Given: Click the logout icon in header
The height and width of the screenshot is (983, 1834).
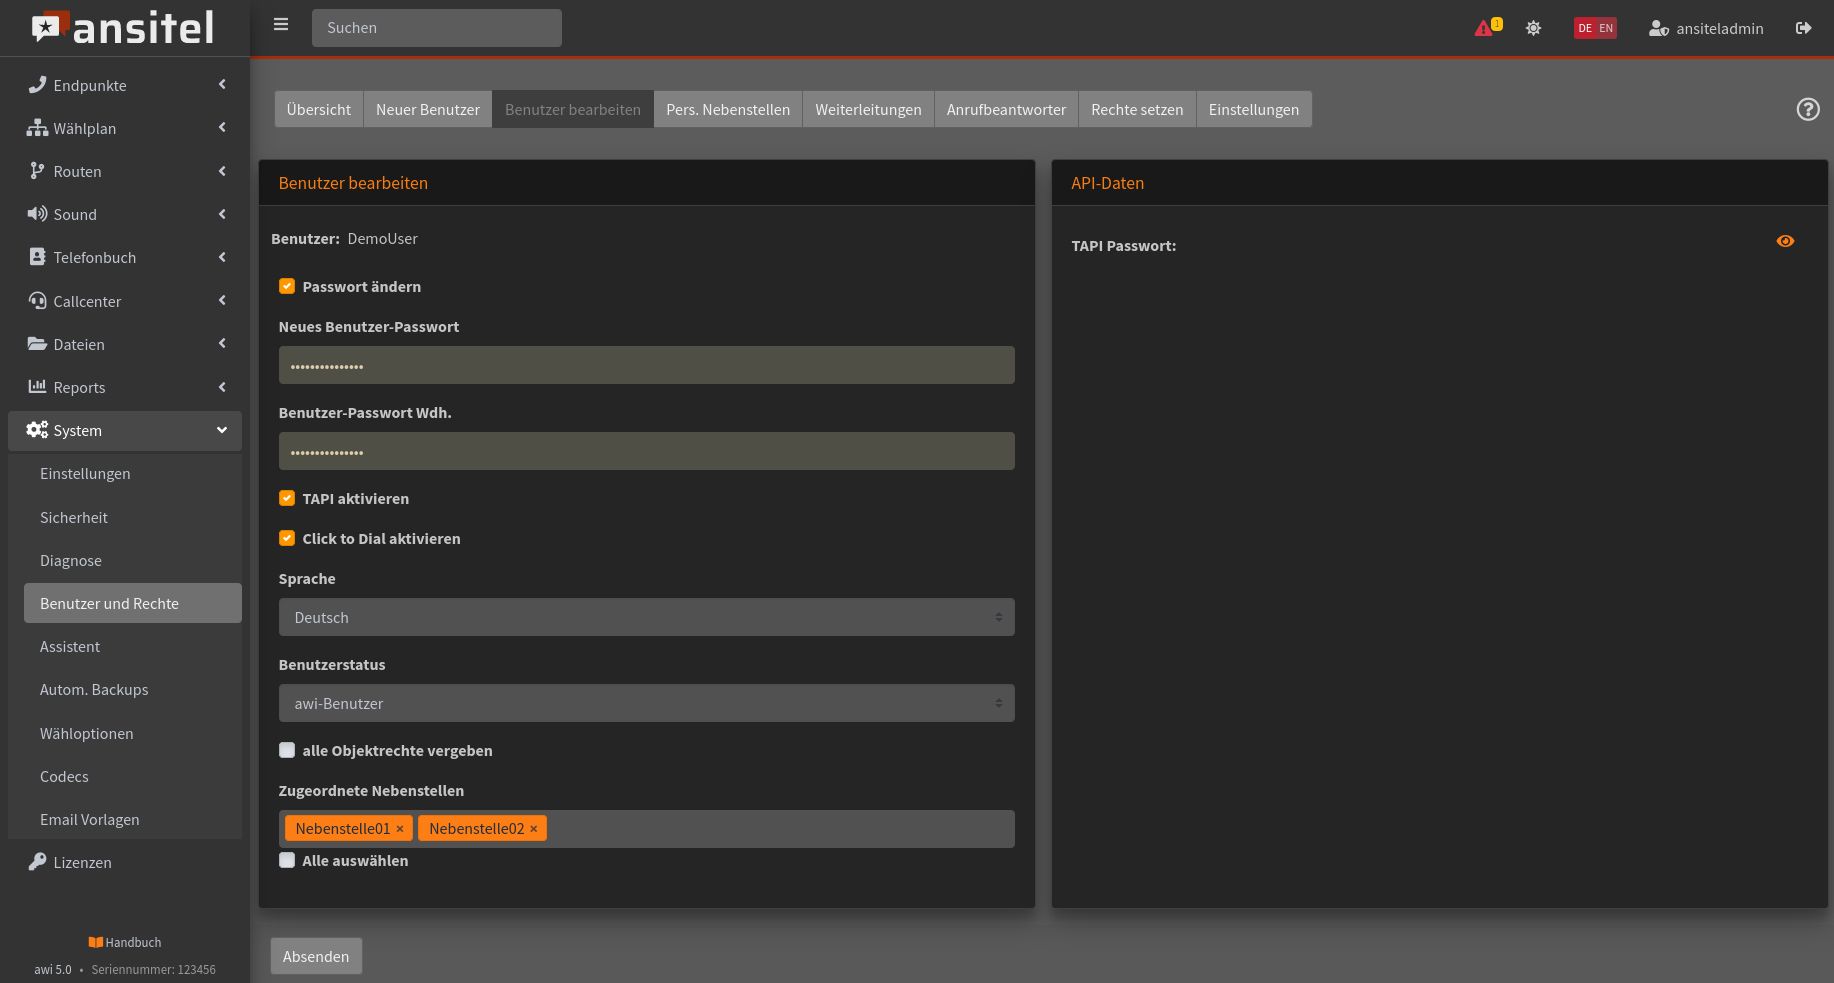Looking at the screenshot, I should (x=1803, y=28).
